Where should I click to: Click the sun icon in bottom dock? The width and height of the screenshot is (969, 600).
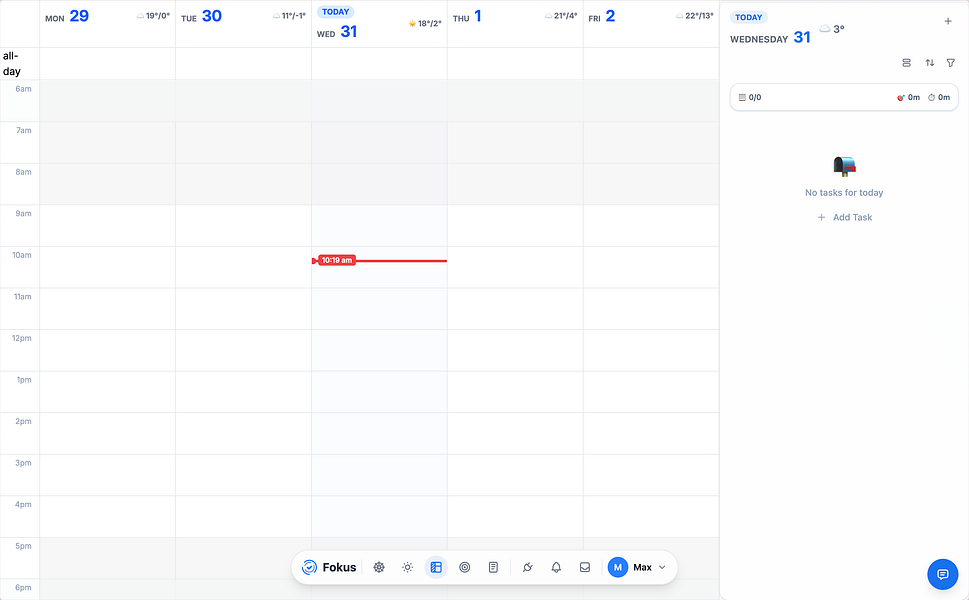pyautogui.click(x=407, y=567)
